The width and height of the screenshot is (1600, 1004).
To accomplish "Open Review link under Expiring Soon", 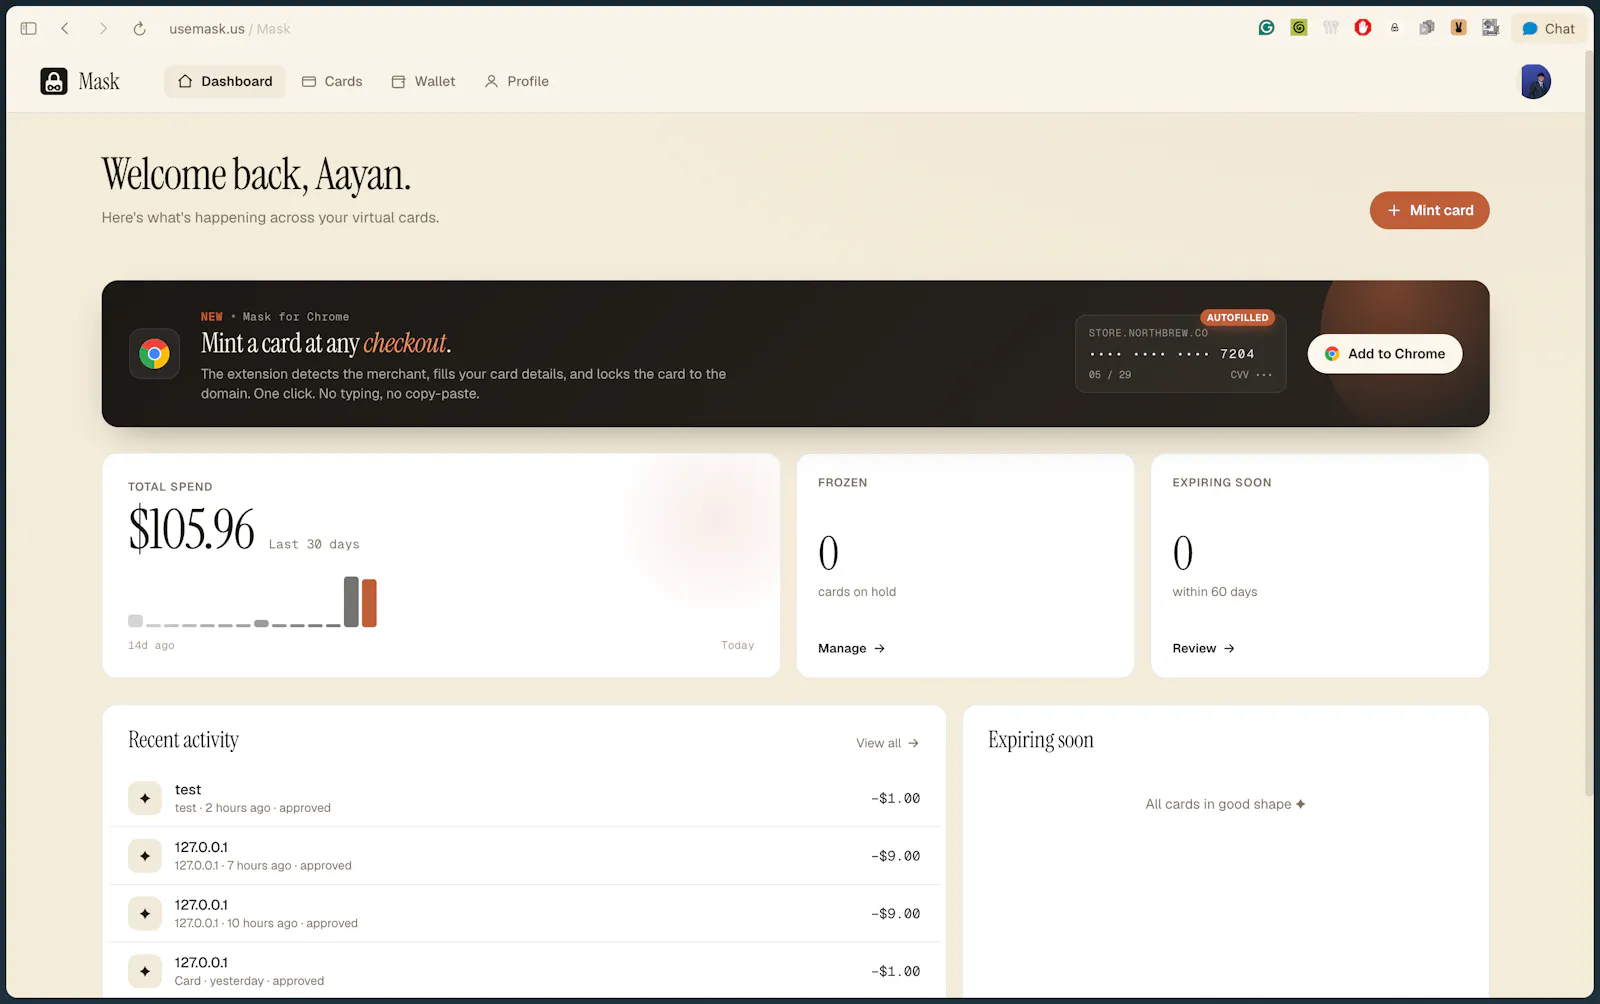I will click(x=1204, y=648).
